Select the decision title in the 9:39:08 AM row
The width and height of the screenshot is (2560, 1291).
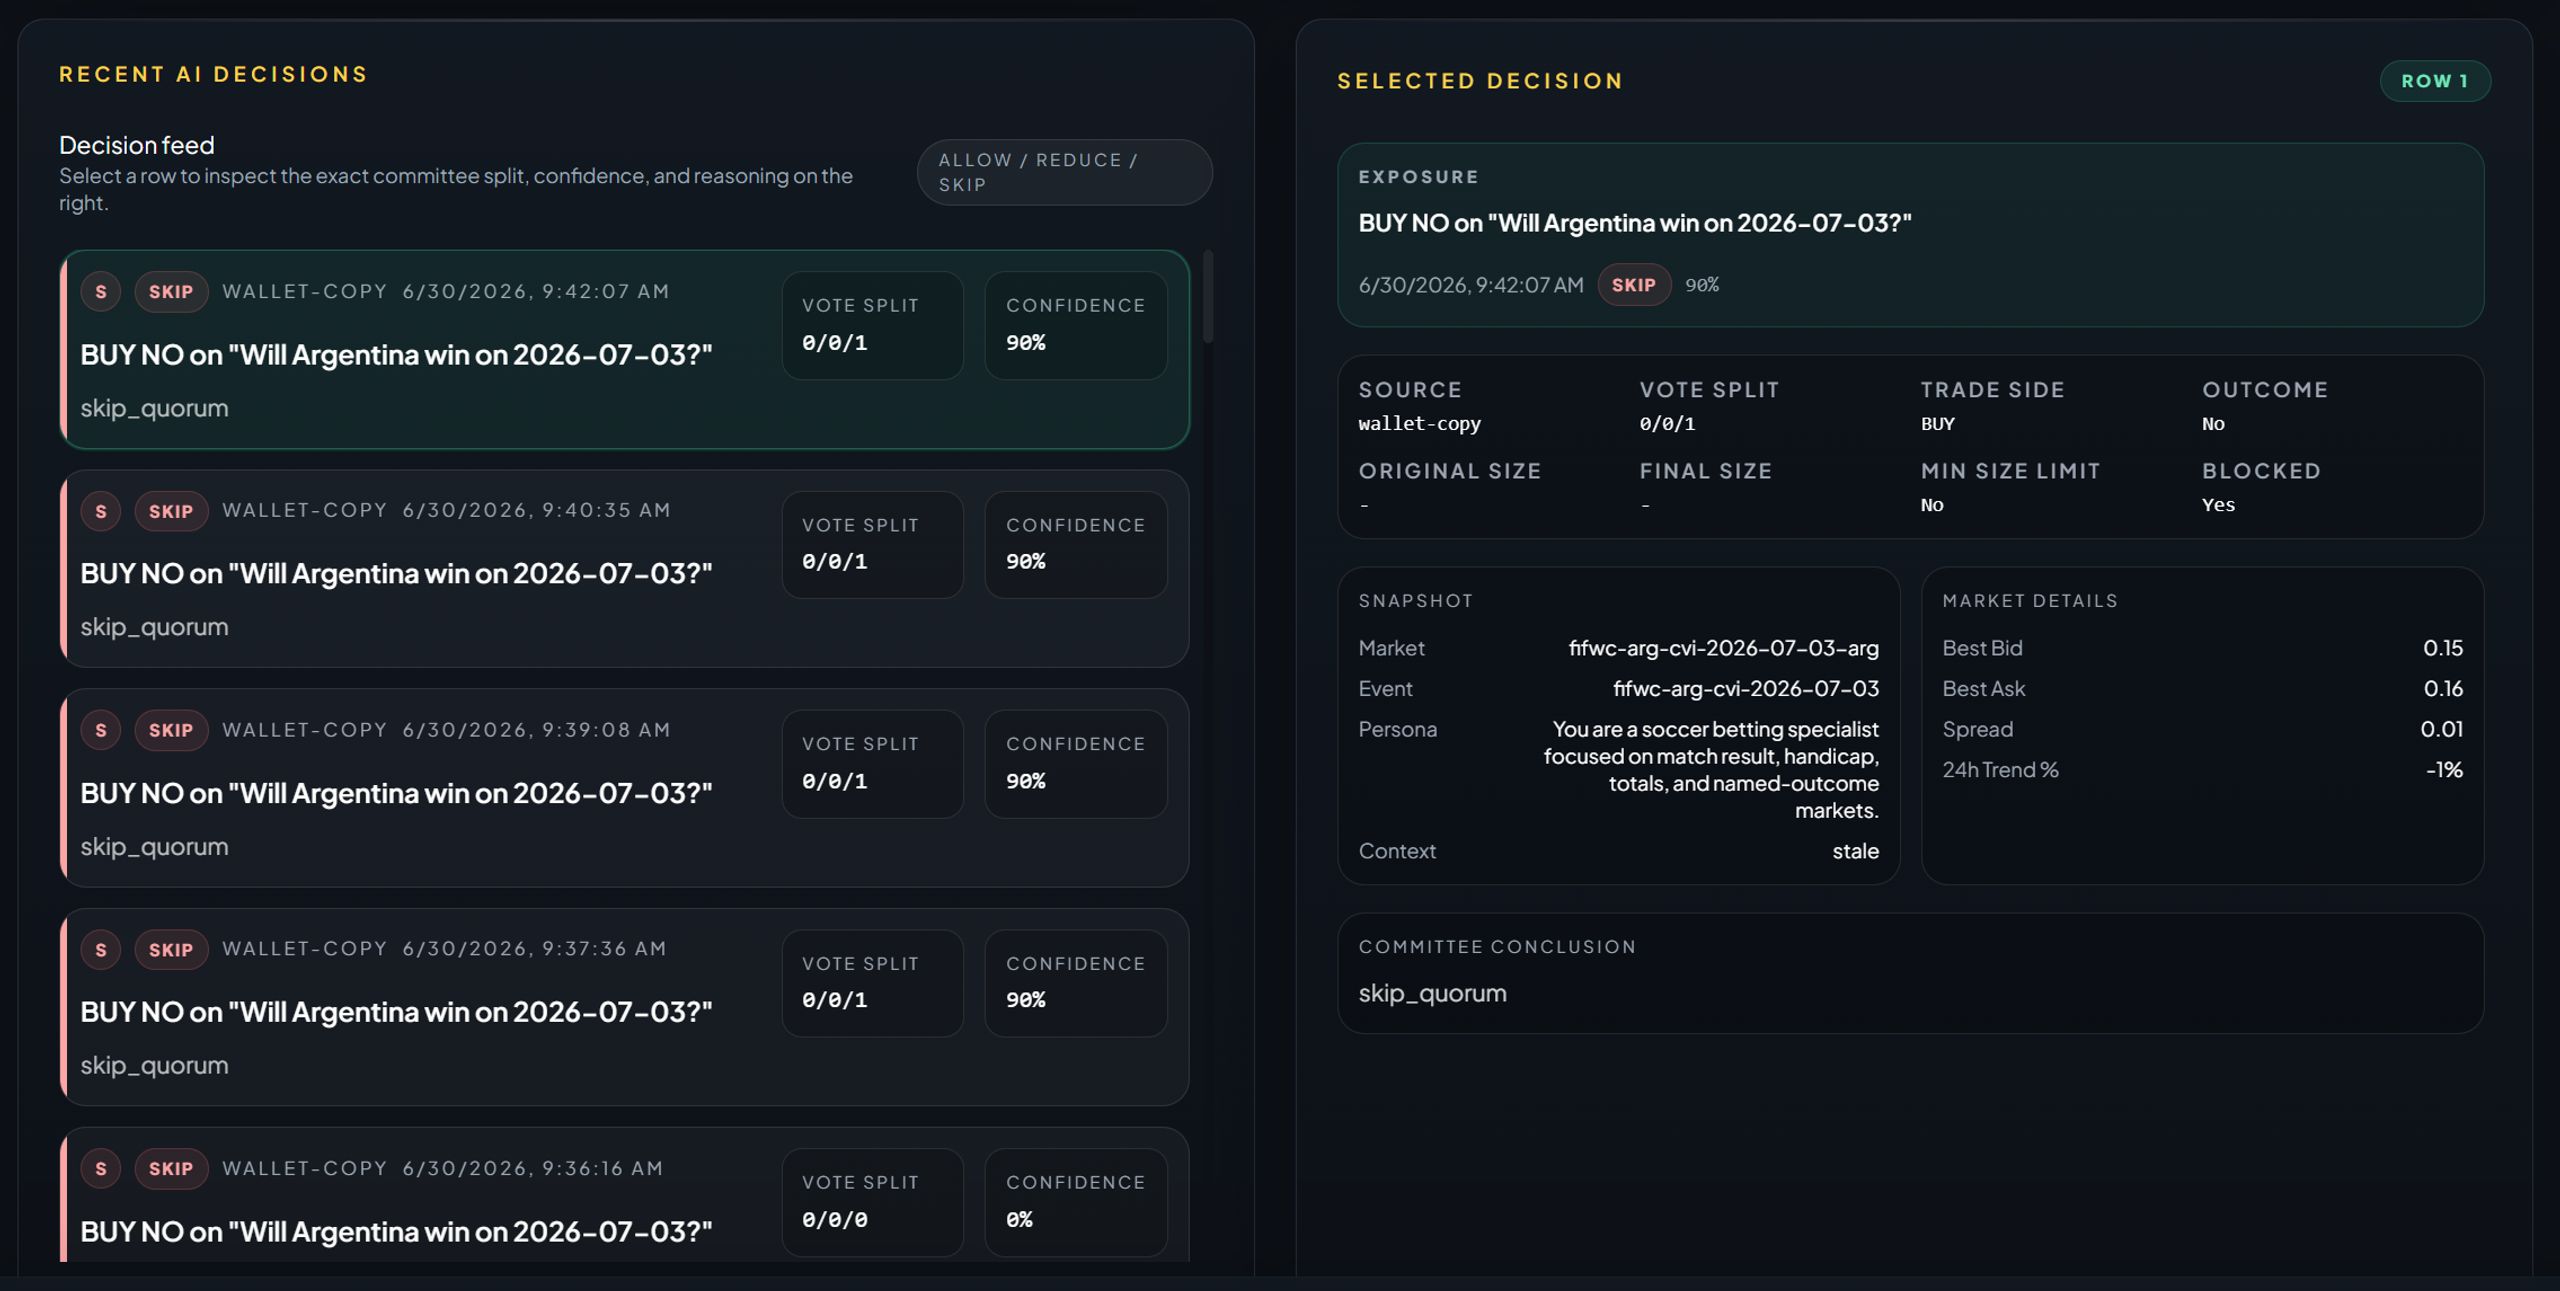396,793
